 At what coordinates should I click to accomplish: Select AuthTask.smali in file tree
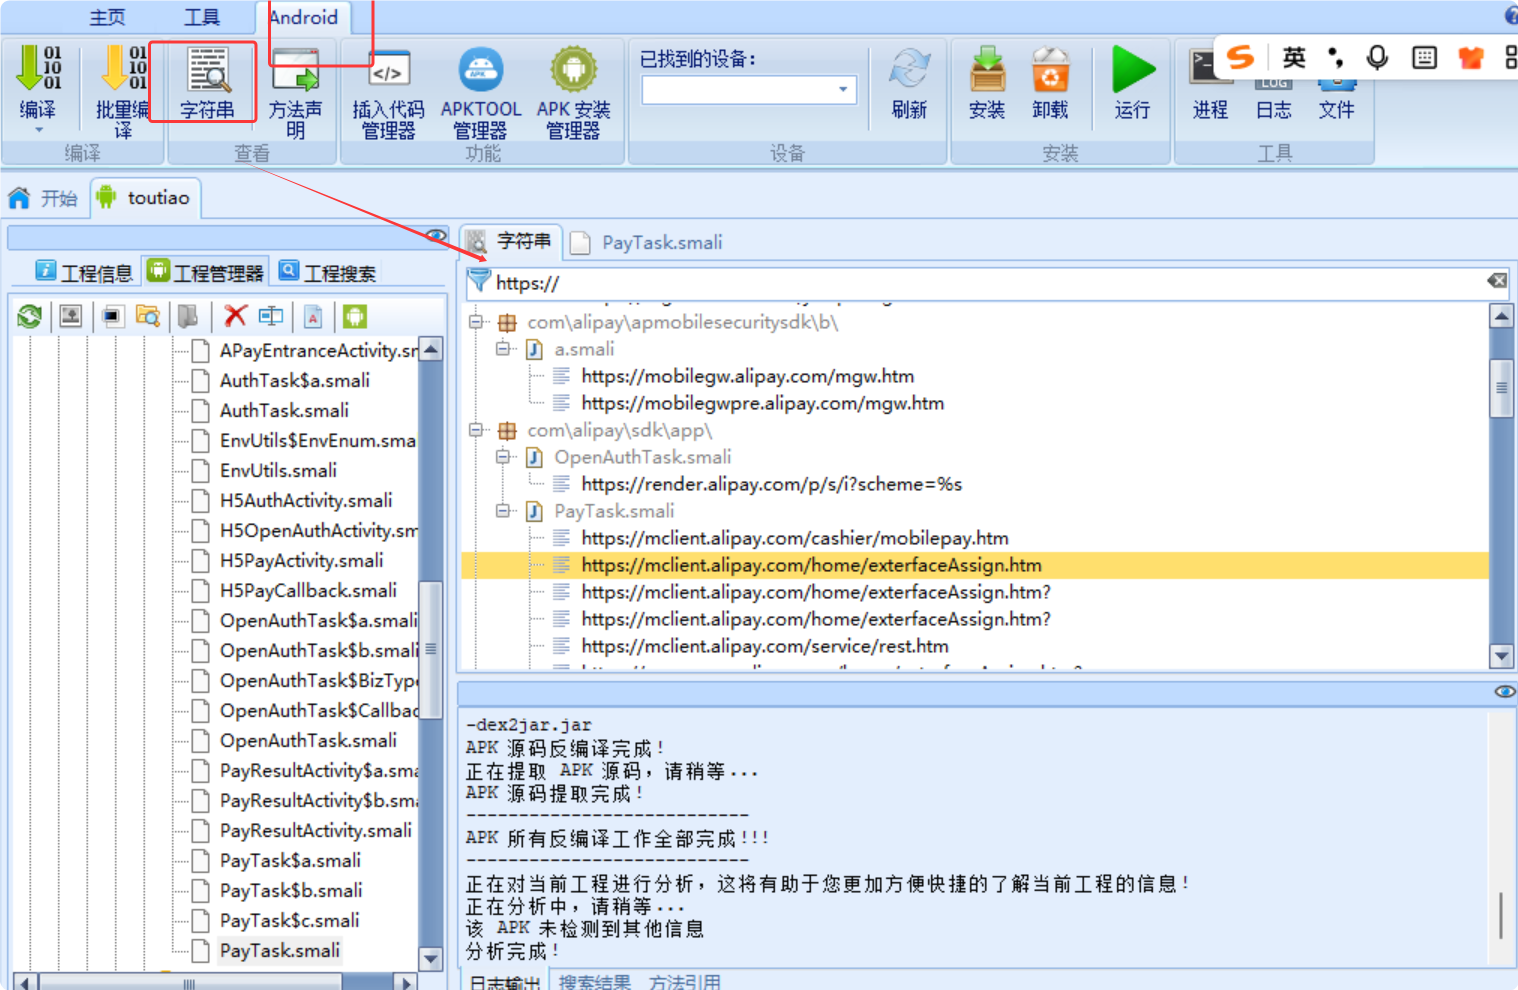click(284, 410)
